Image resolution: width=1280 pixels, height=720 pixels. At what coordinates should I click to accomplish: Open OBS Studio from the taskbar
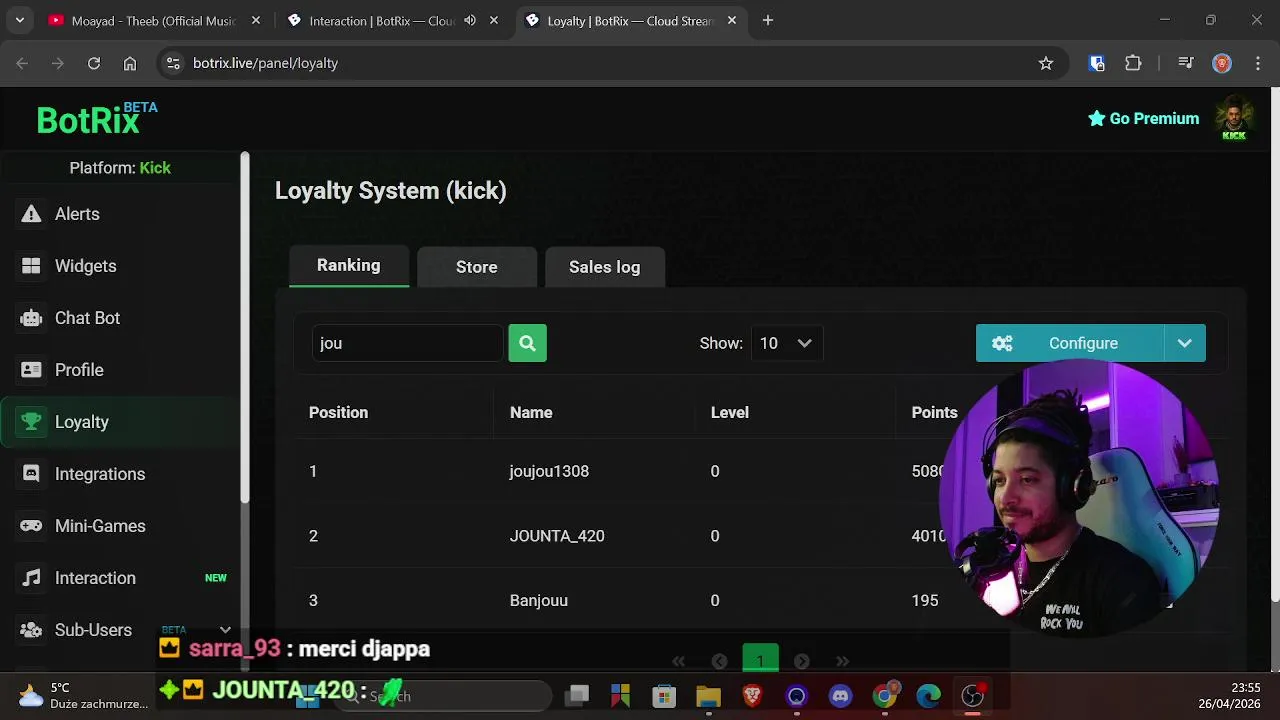tap(973, 696)
